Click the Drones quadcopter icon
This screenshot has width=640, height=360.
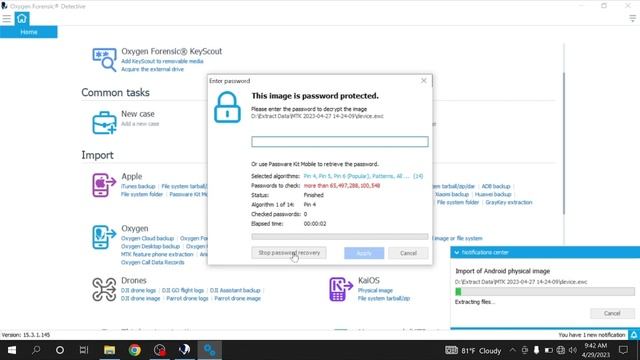(x=104, y=289)
